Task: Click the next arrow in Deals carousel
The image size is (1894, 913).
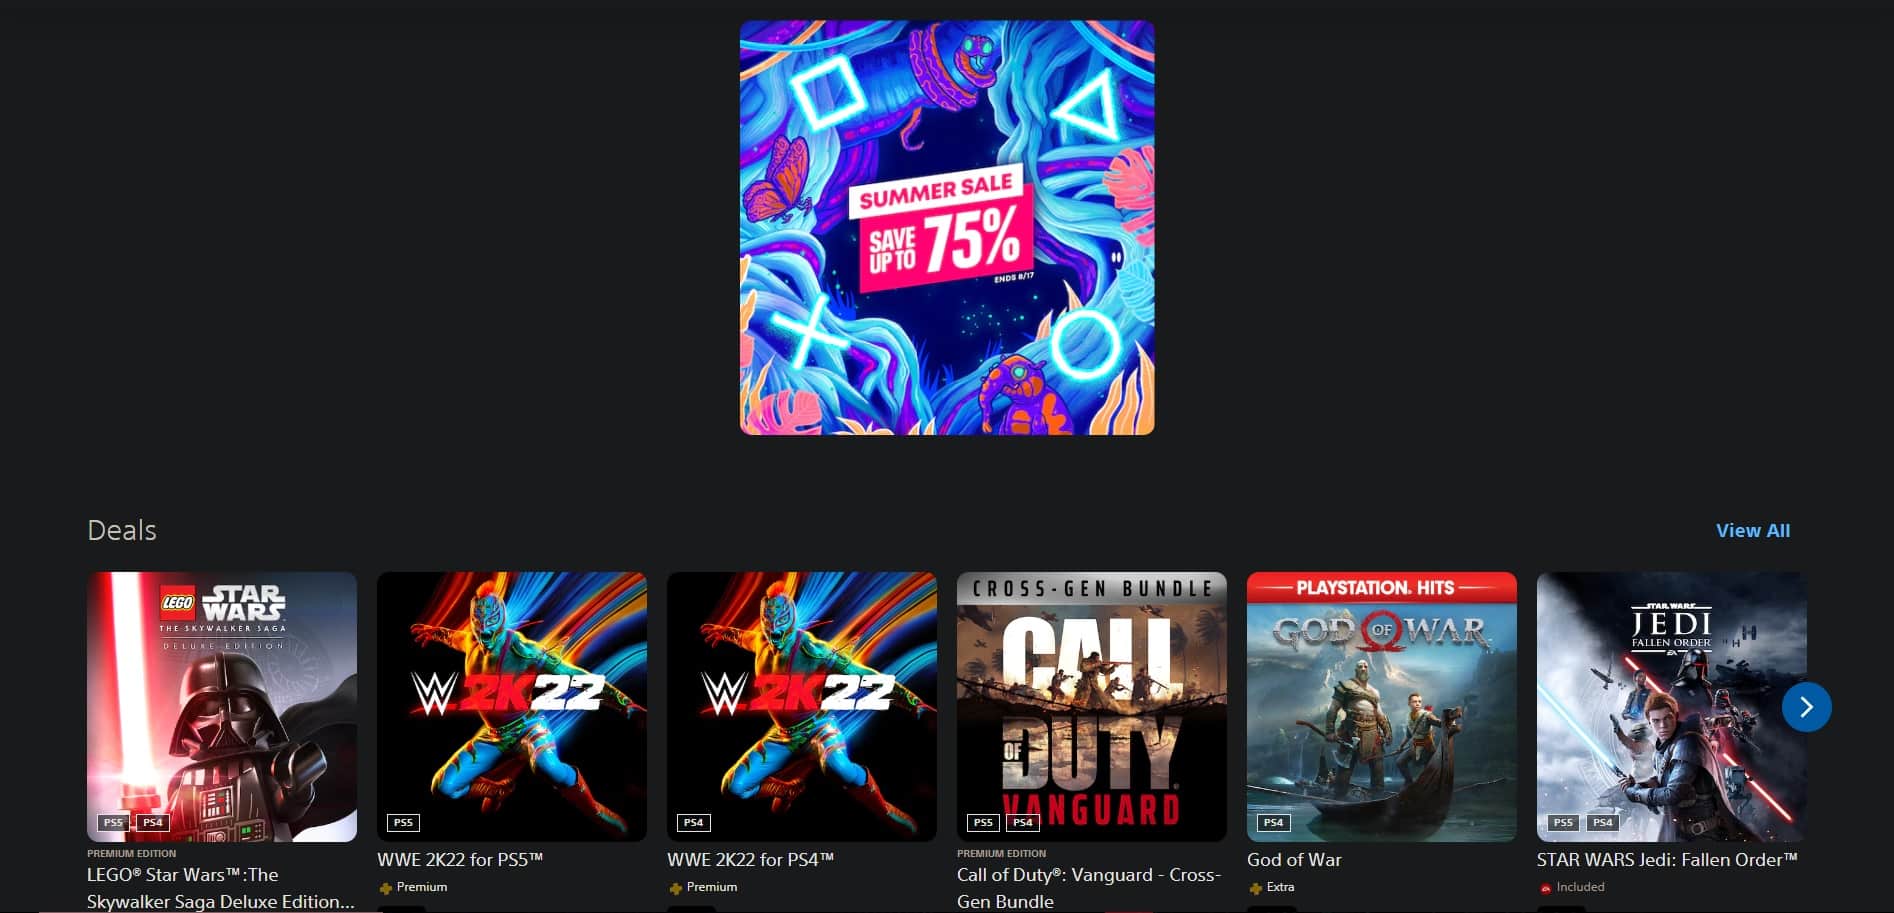Action: (x=1806, y=707)
